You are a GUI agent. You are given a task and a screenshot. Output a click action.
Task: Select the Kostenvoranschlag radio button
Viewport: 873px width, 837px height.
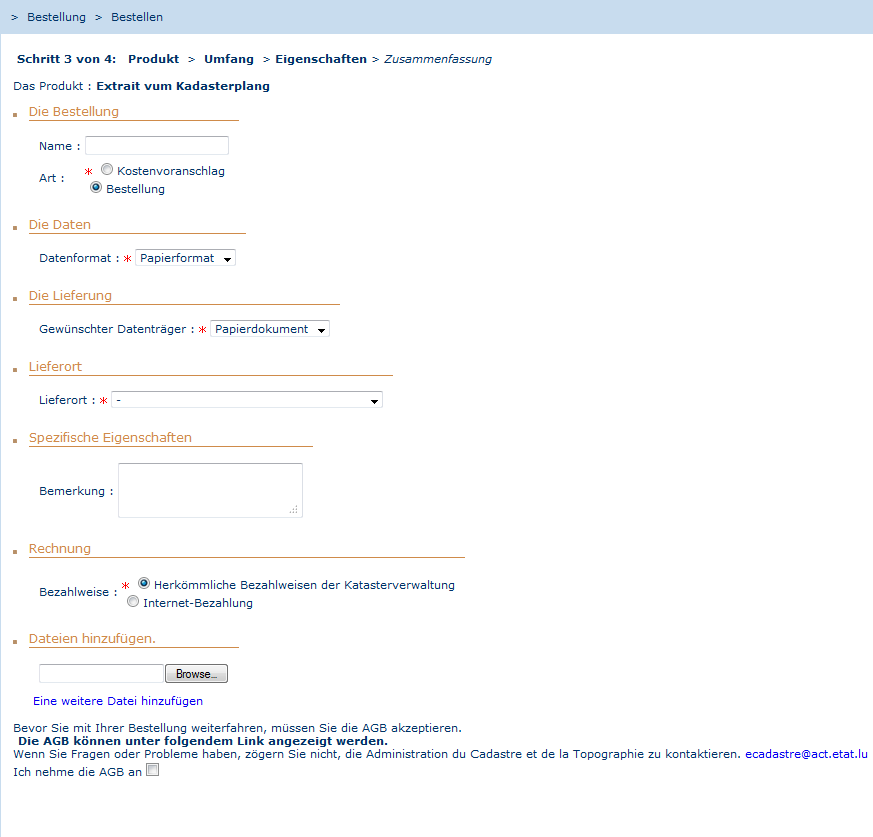(x=107, y=170)
